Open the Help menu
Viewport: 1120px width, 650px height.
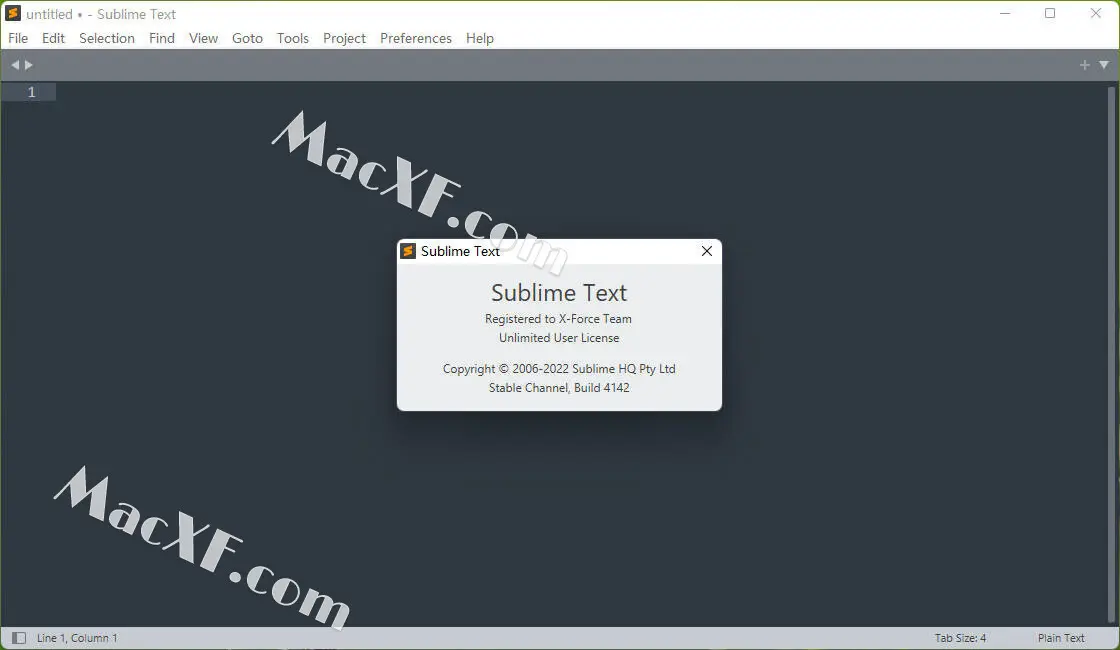coord(480,39)
